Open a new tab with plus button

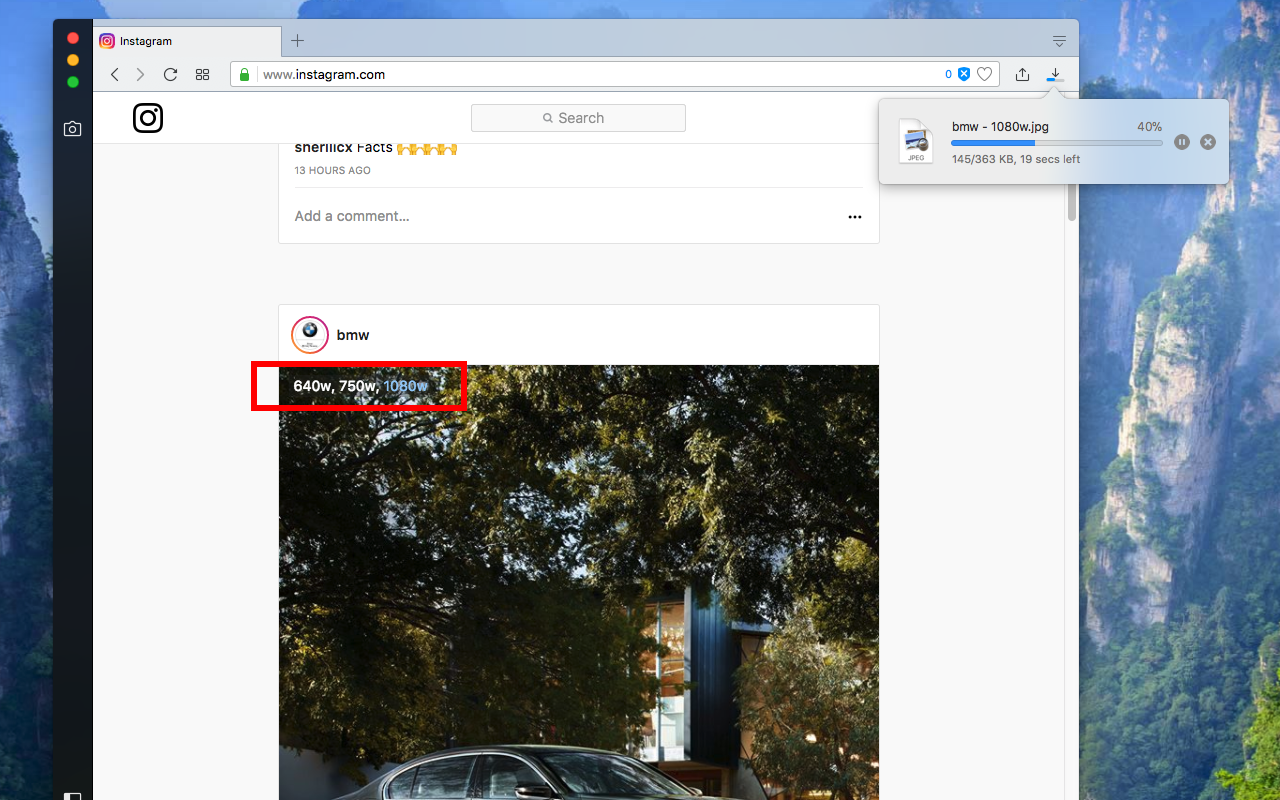click(x=297, y=40)
